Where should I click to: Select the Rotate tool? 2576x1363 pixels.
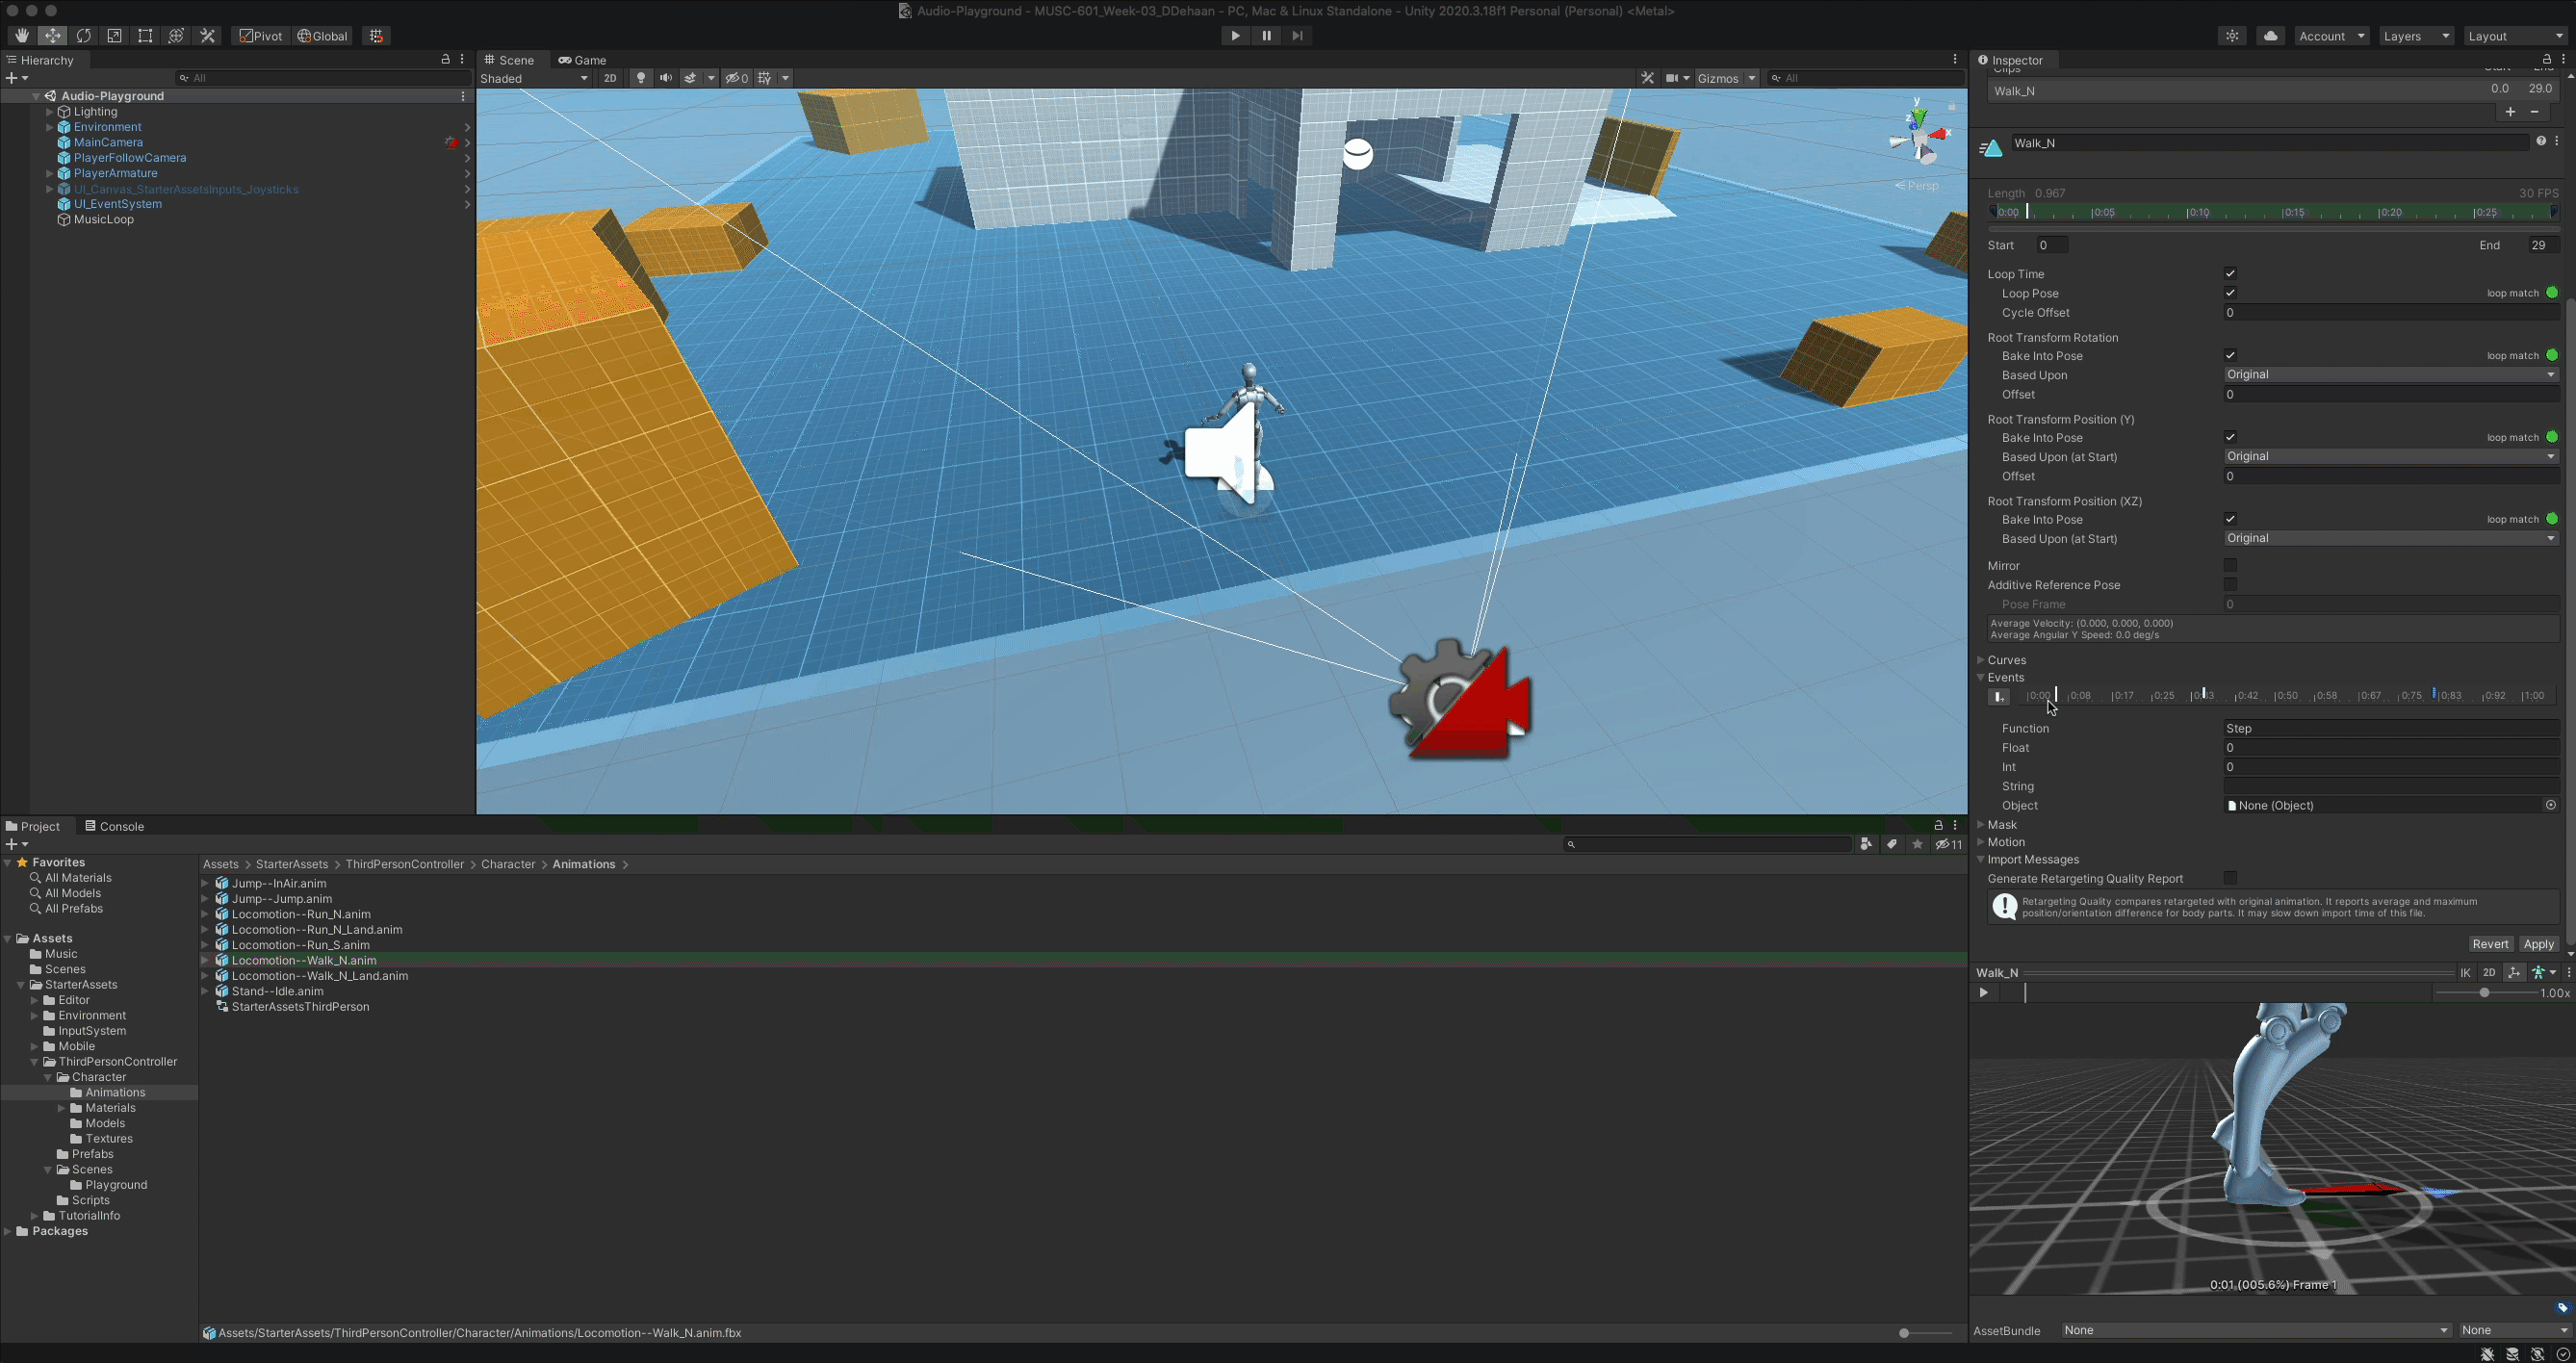pyautogui.click(x=83, y=36)
